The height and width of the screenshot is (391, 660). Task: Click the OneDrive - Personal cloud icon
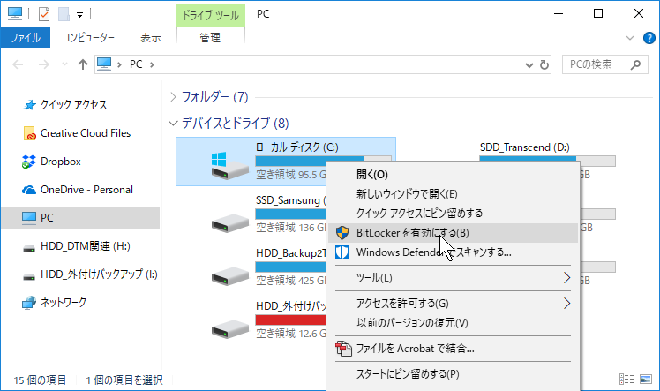point(29,190)
